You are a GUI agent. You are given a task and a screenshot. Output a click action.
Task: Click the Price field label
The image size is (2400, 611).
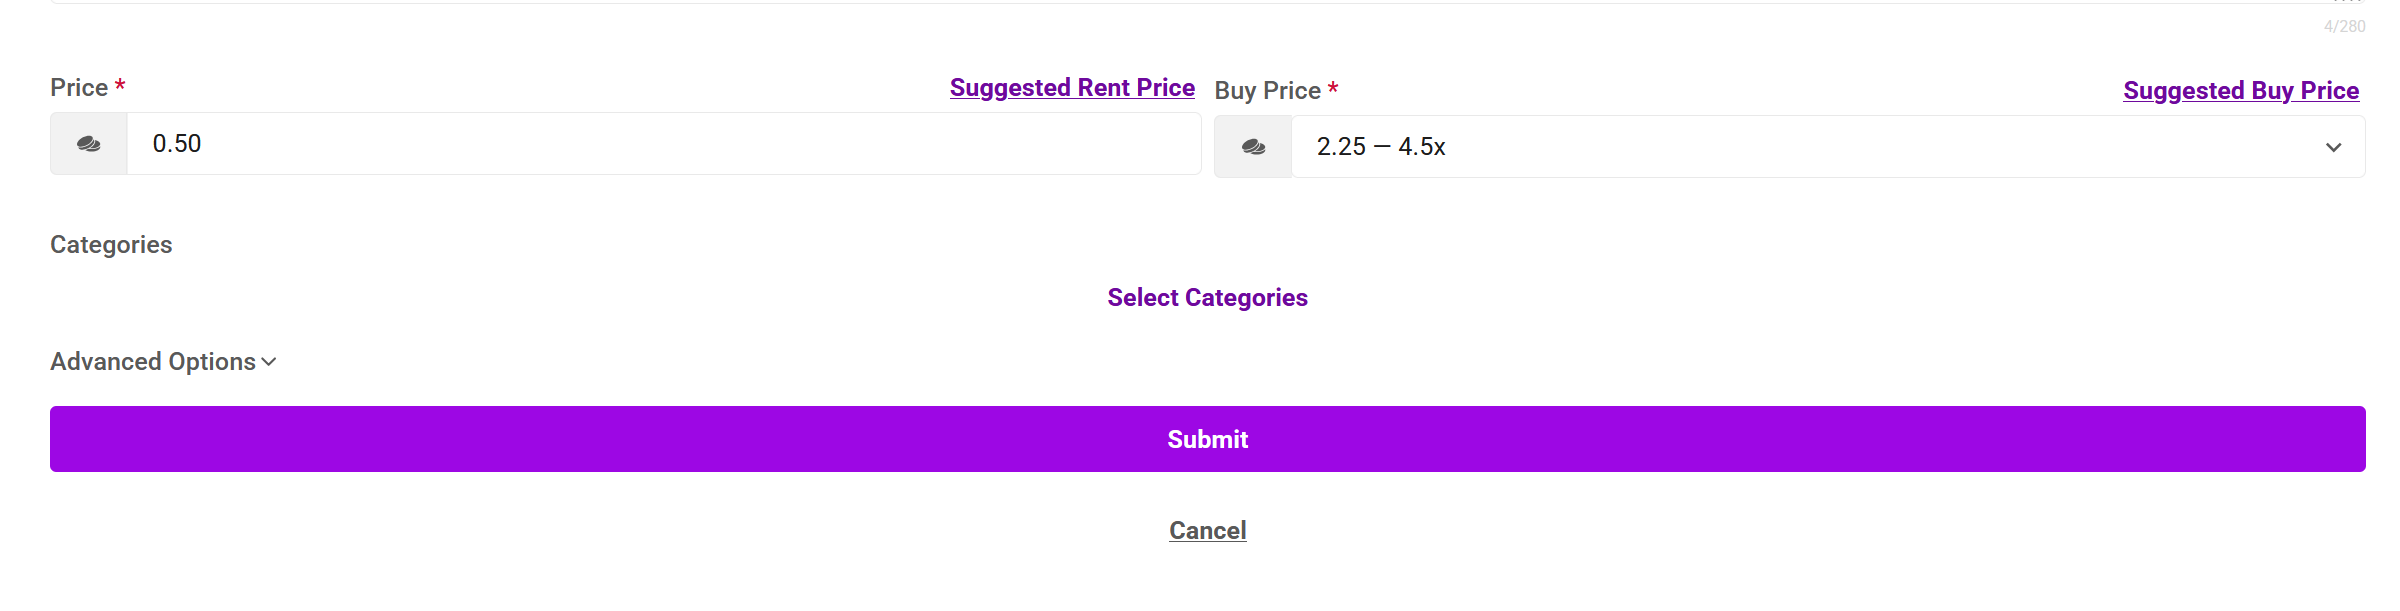(x=79, y=88)
